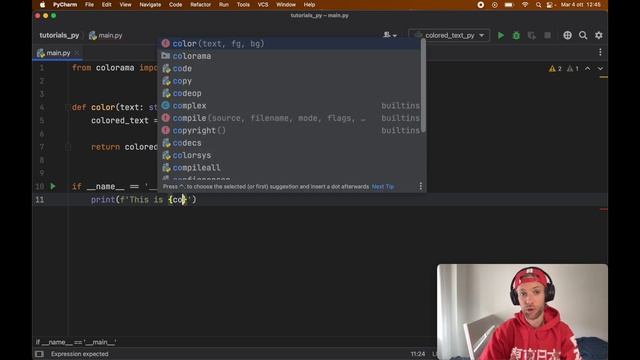640x360 pixels.
Task: Choose the code module suggestion
Action: pos(290,69)
